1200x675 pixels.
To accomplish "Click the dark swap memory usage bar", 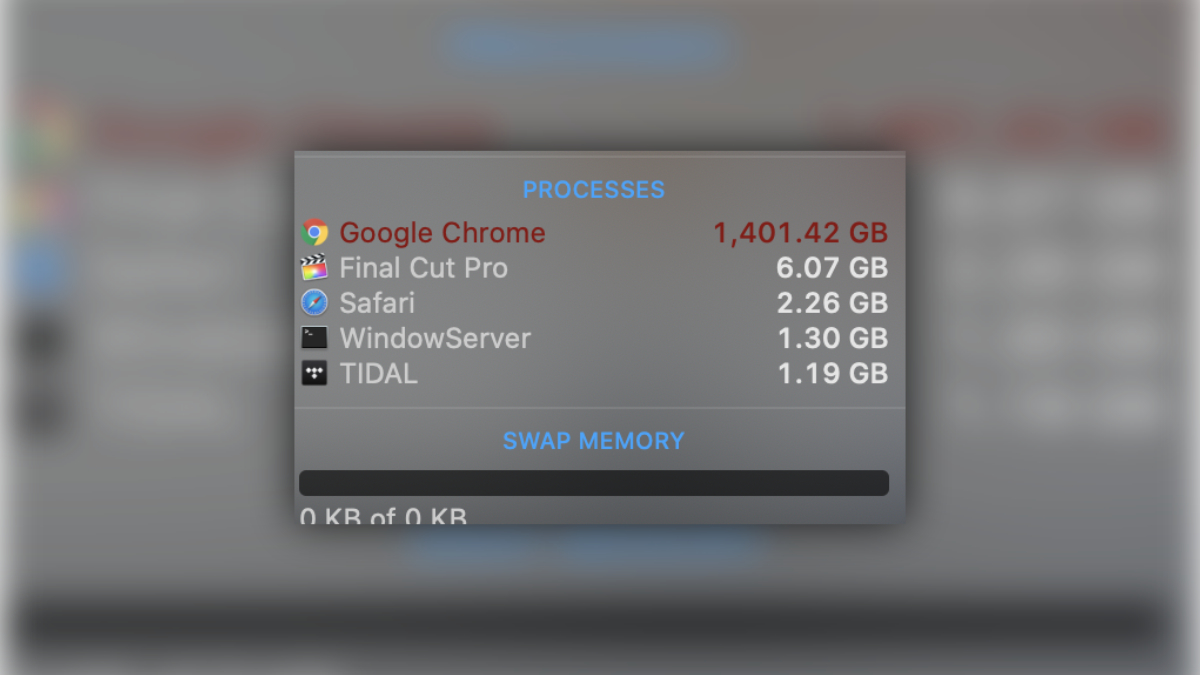I will click(x=594, y=483).
